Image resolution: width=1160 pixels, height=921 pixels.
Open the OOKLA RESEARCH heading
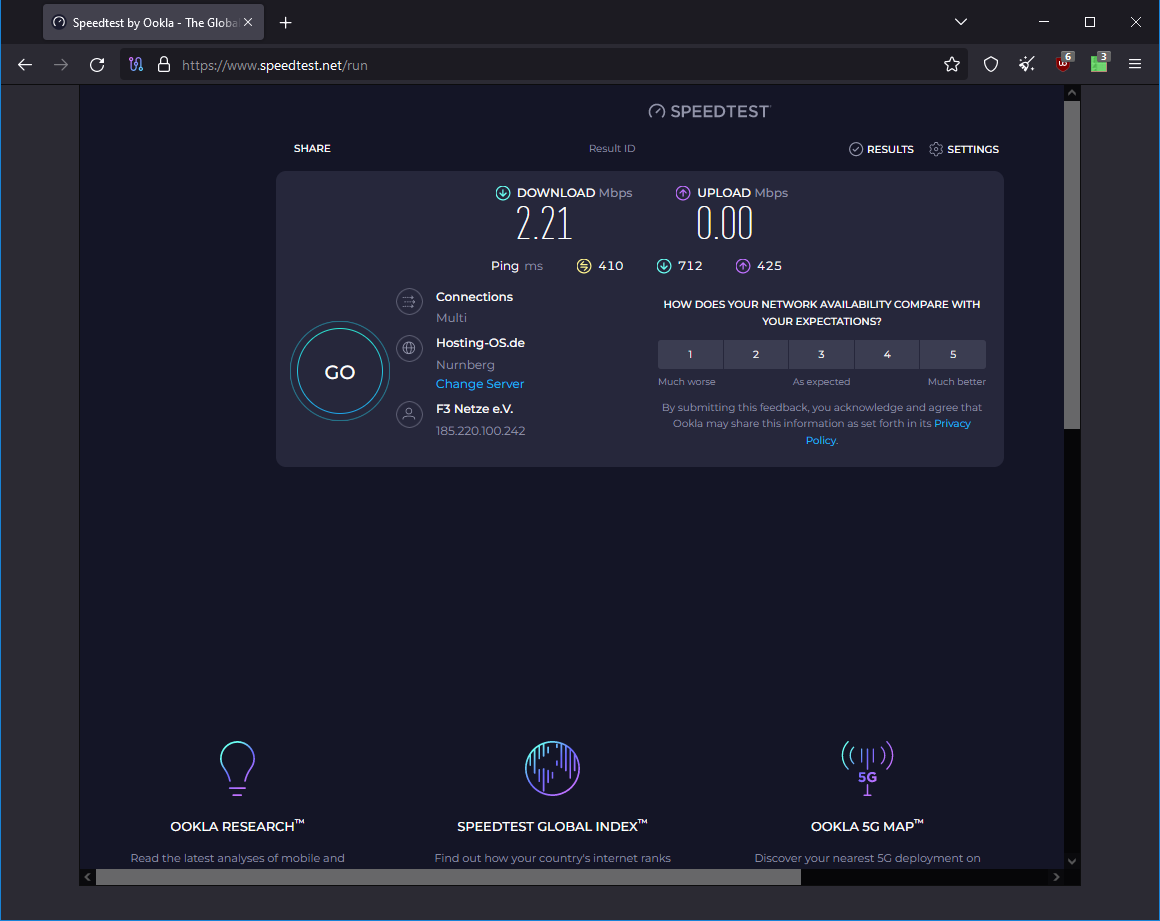pos(237,826)
